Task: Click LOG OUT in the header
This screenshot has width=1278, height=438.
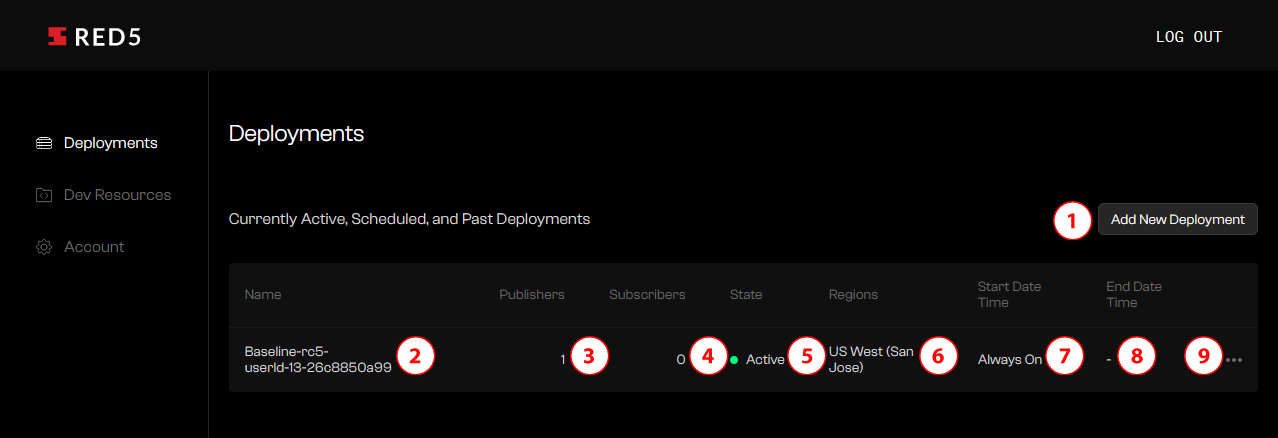Action: pos(1189,37)
